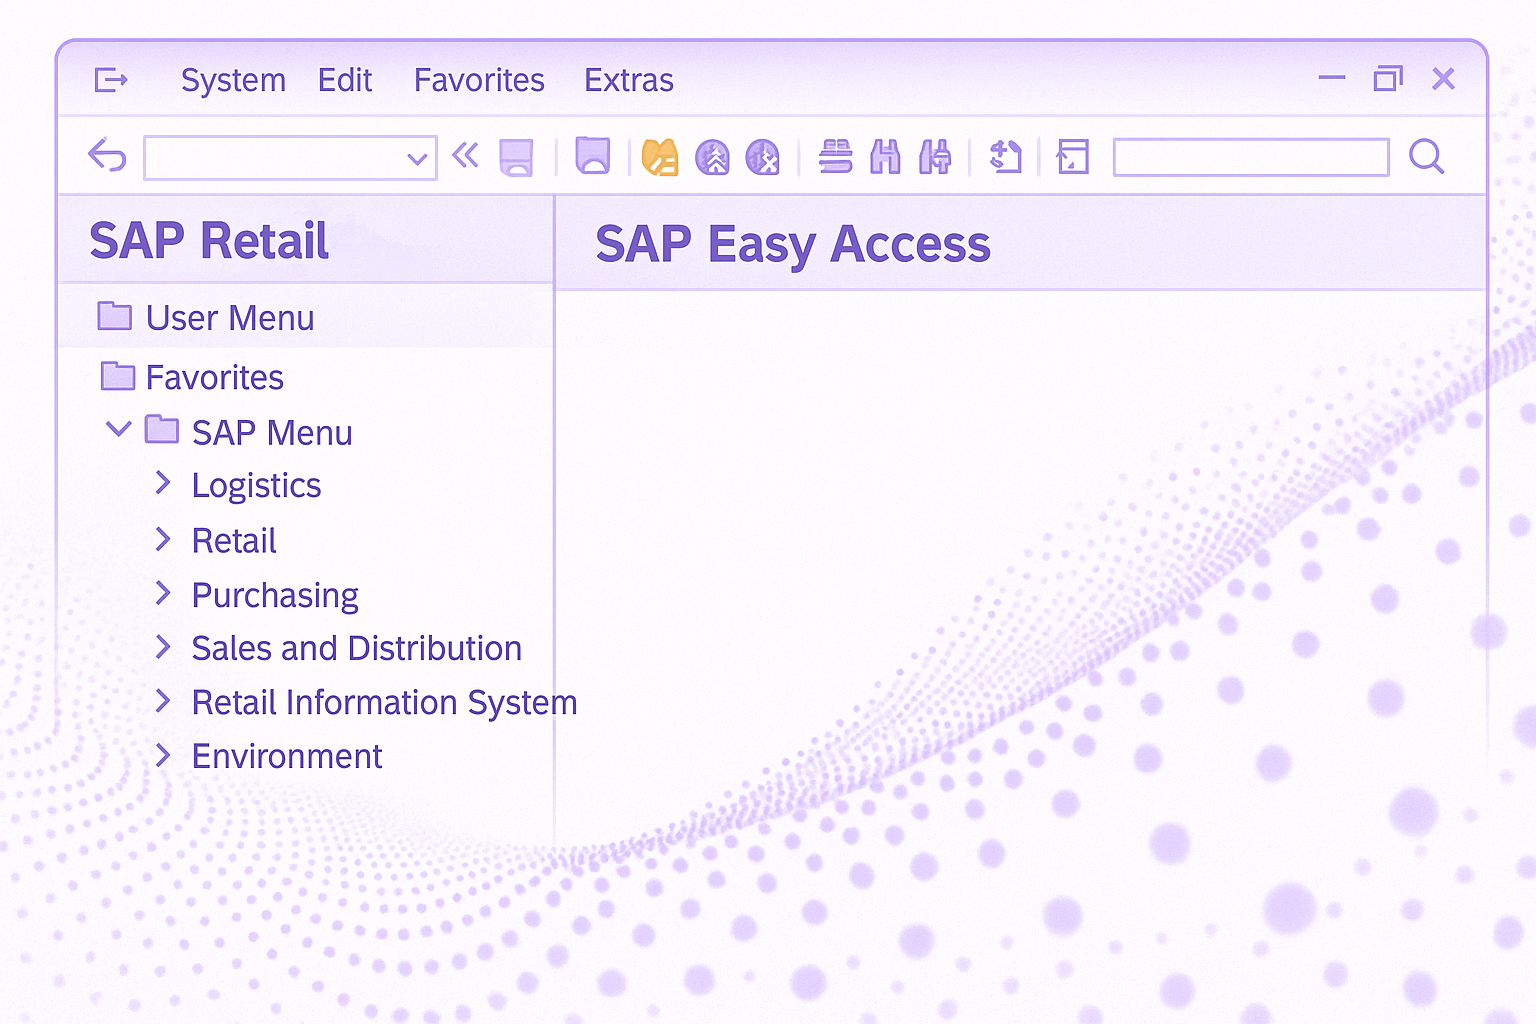This screenshot has height=1024, width=1536.
Task: Expand the Purchasing node chevron
Action: coord(163,593)
